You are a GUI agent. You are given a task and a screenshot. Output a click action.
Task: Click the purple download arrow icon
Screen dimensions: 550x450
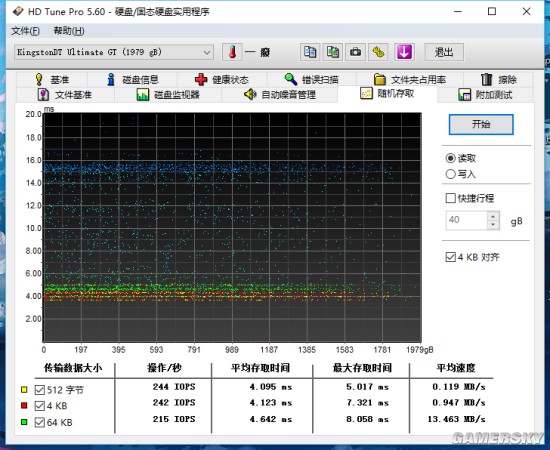404,52
